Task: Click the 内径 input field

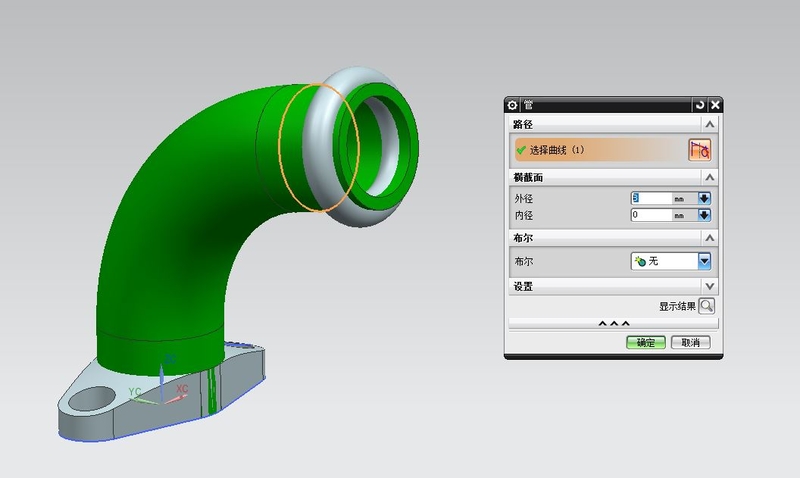Action: 650,215
